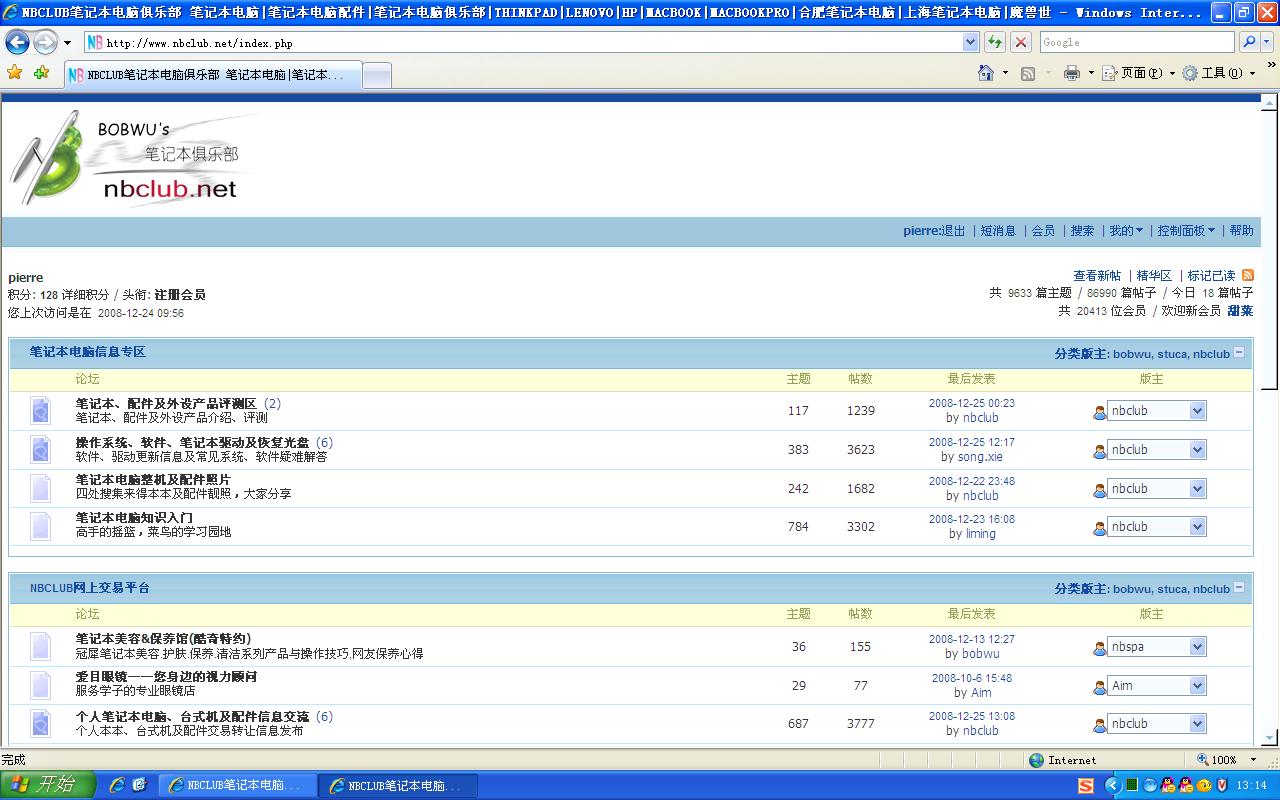This screenshot has width=1280, height=800.
Task: Click forum icon for 笔记本、配件及外设产品评测区
Action: tap(40, 410)
